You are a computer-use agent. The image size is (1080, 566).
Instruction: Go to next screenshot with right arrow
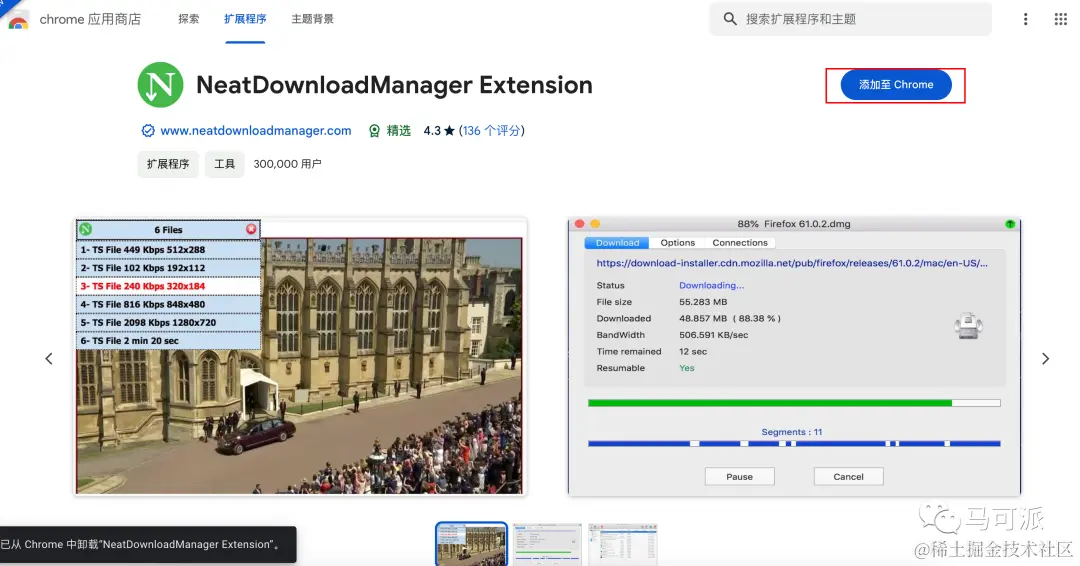coord(1046,359)
